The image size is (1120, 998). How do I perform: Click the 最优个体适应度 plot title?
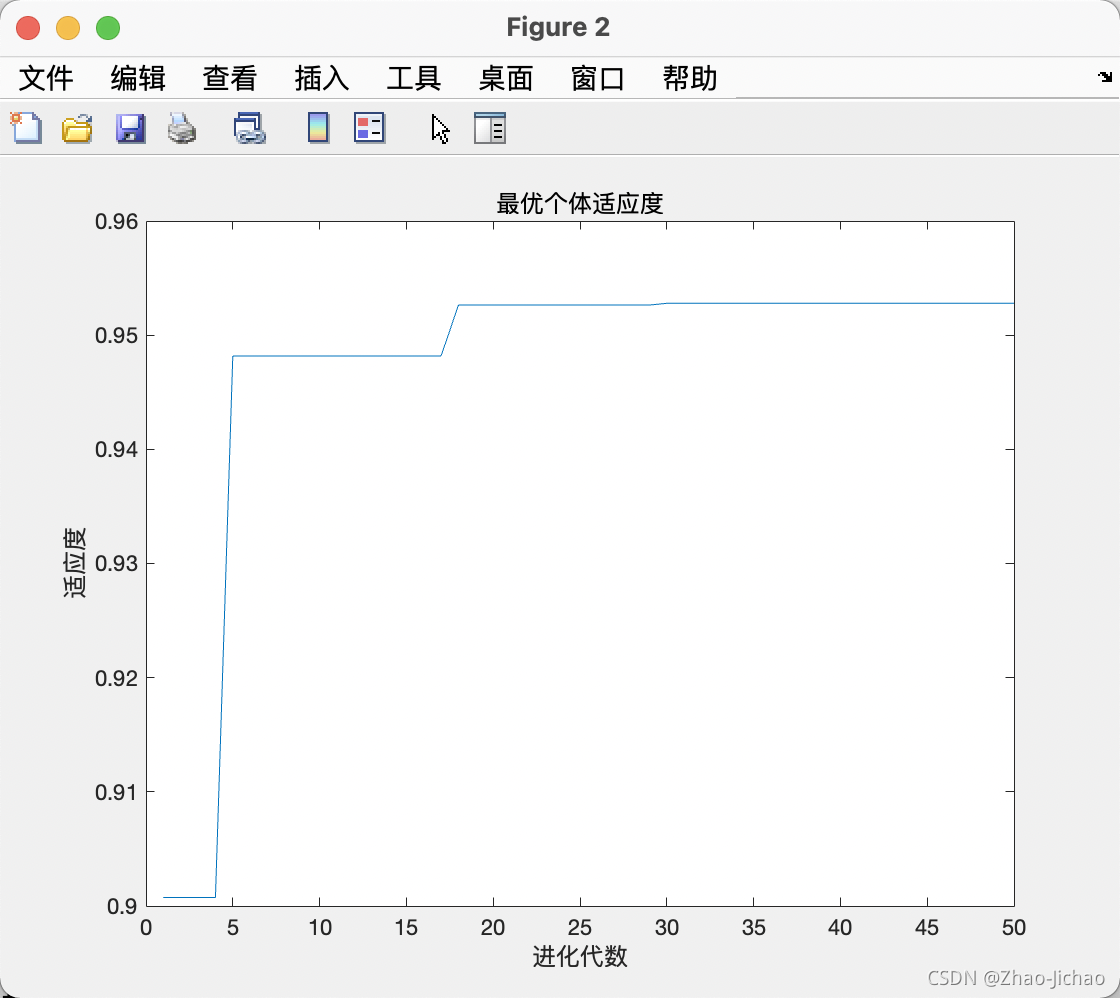click(579, 204)
